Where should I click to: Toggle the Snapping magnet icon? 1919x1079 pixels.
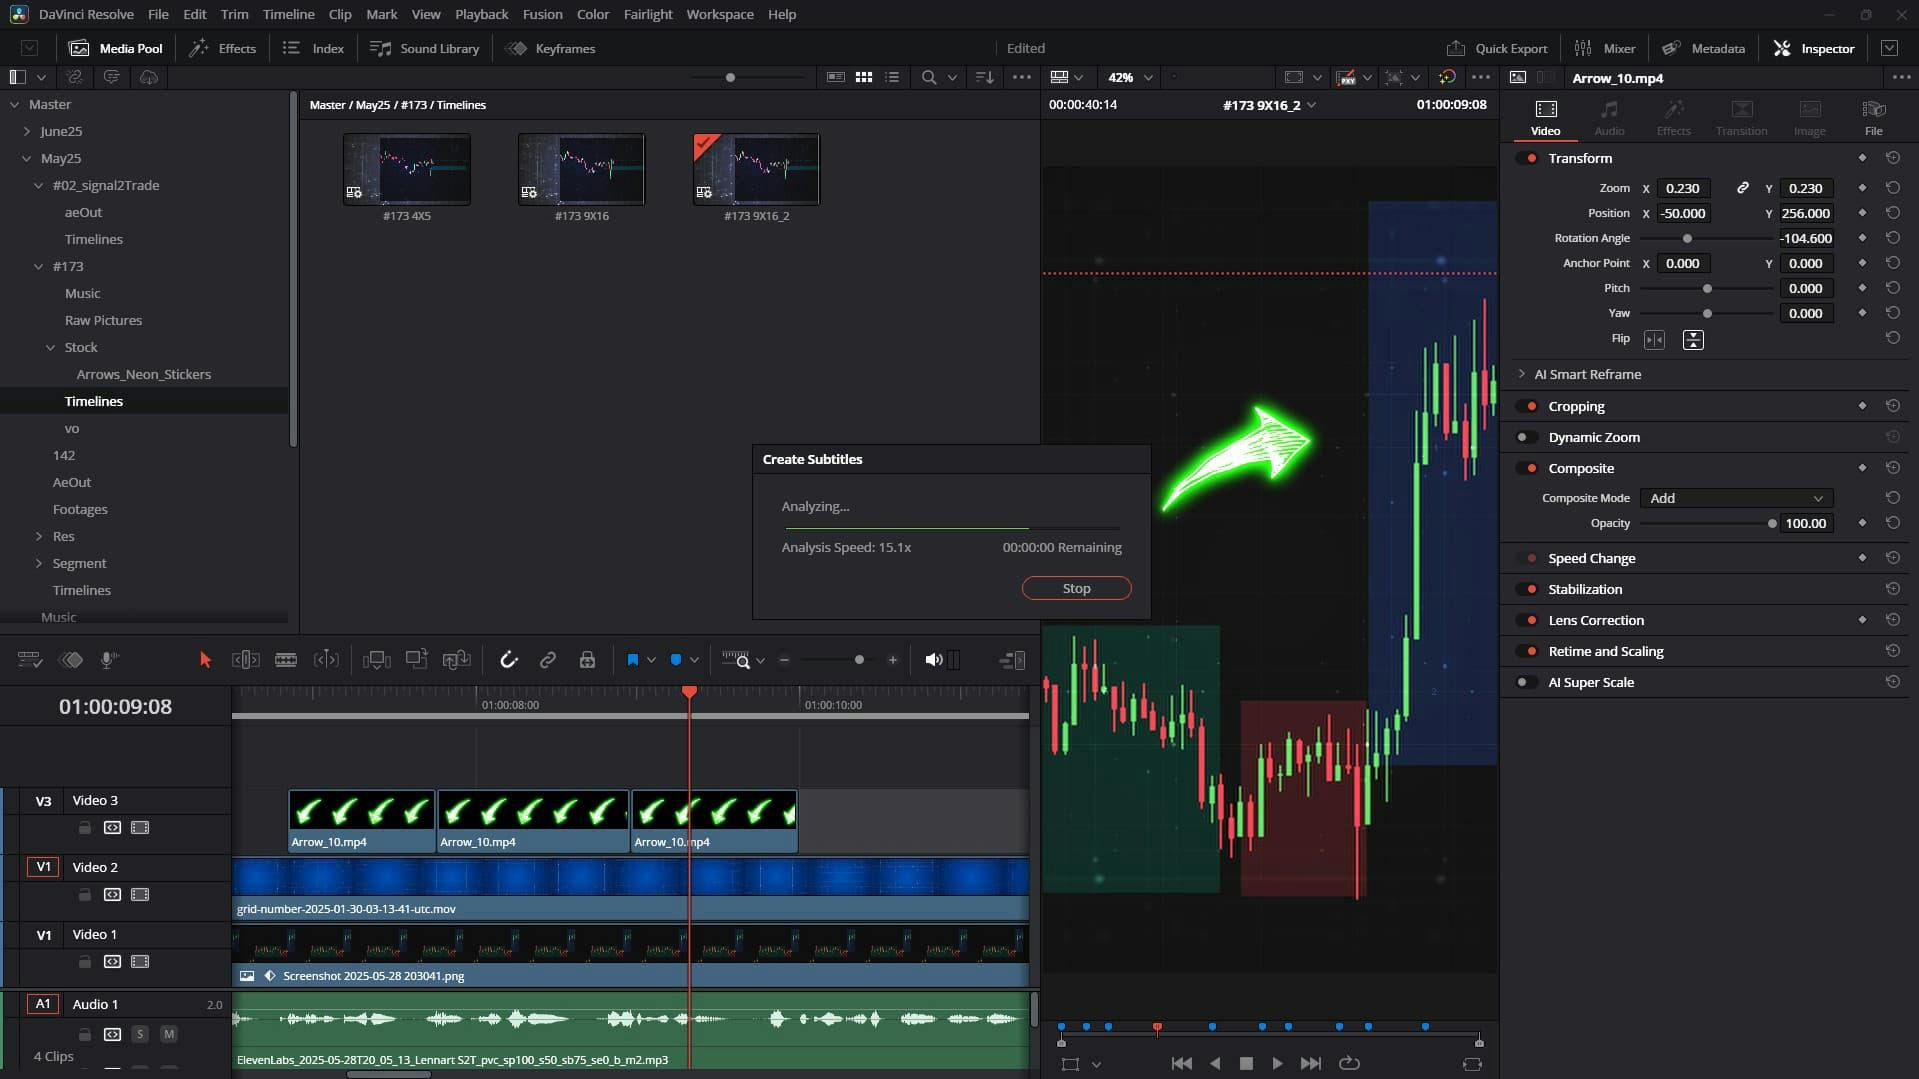[x=509, y=660]
